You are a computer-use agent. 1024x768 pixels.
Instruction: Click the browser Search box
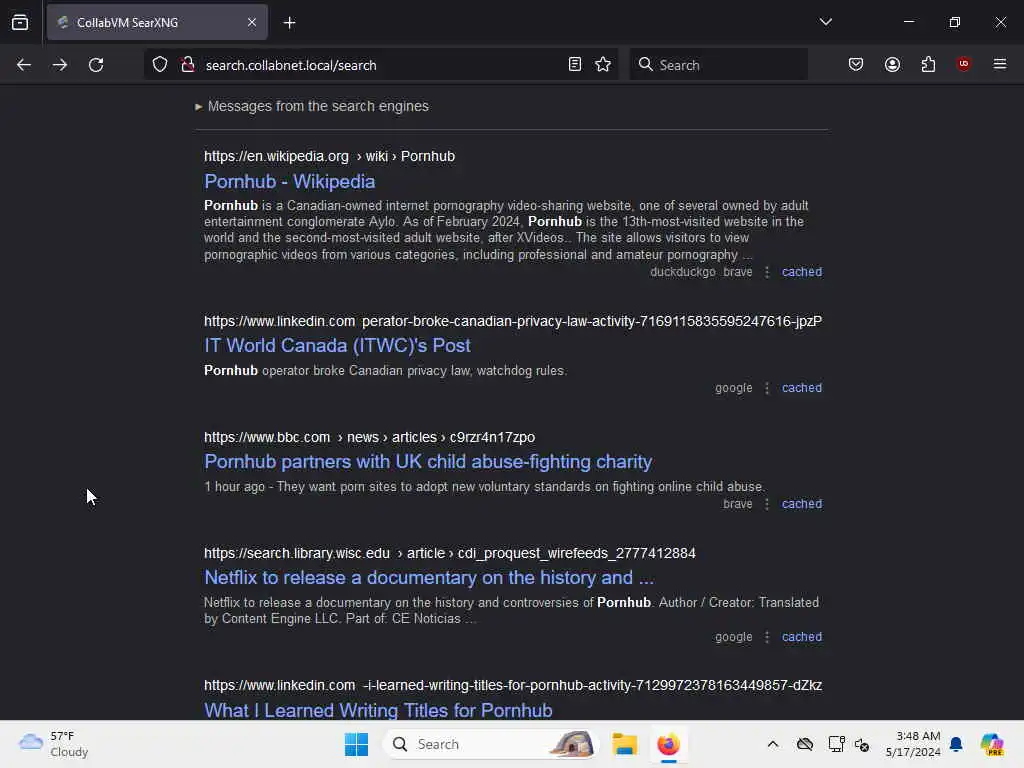[x=718, y=65]
